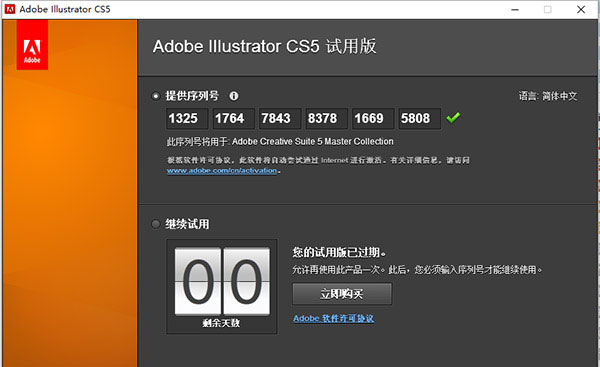Viewport: 600px width, 367px height.
Task: Click the green checkmark after the serial number
Action: [x=453, y=117]
